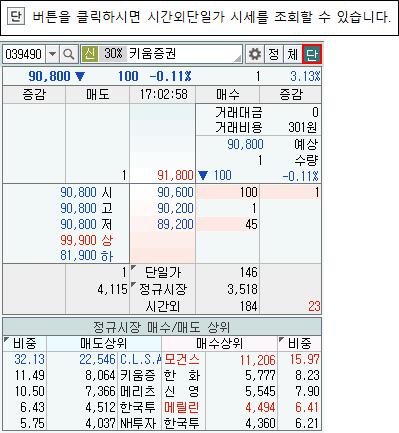Click the 30% margin badge

coord(113,54)
